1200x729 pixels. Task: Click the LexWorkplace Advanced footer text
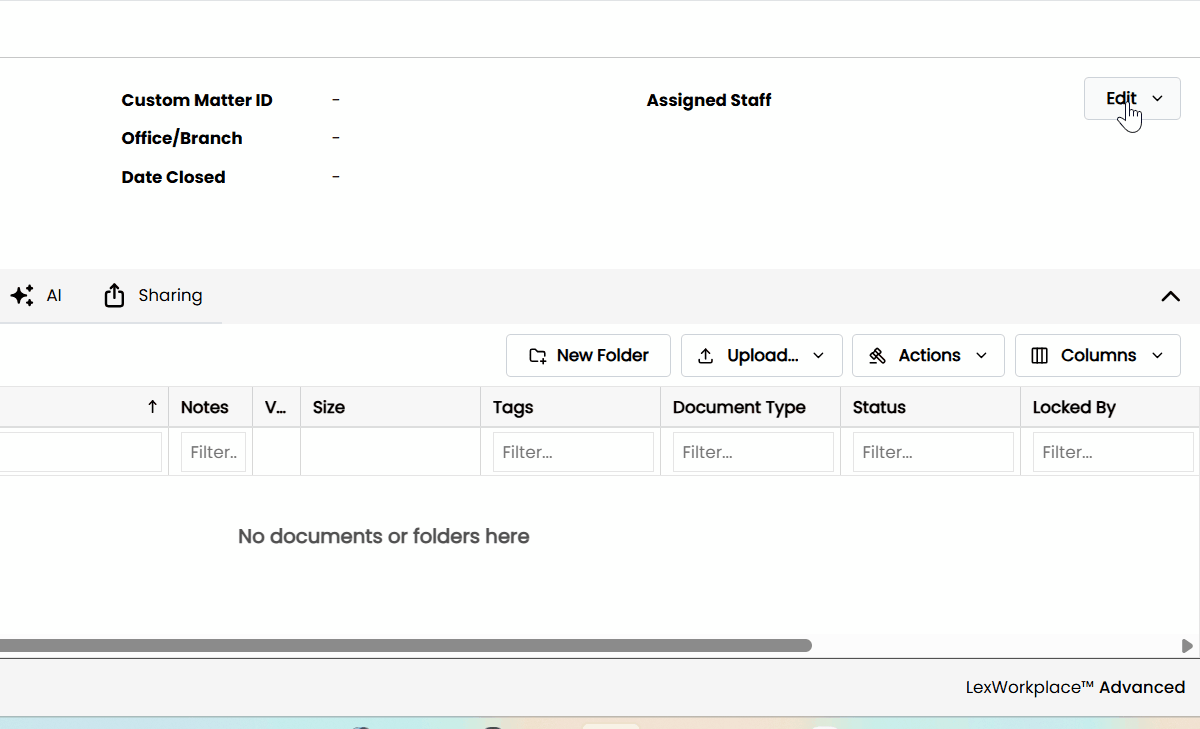pos(1075,687)
